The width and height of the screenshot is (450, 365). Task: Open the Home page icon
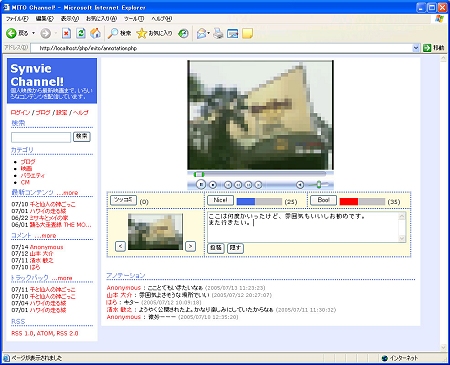[x=95, y=33]
